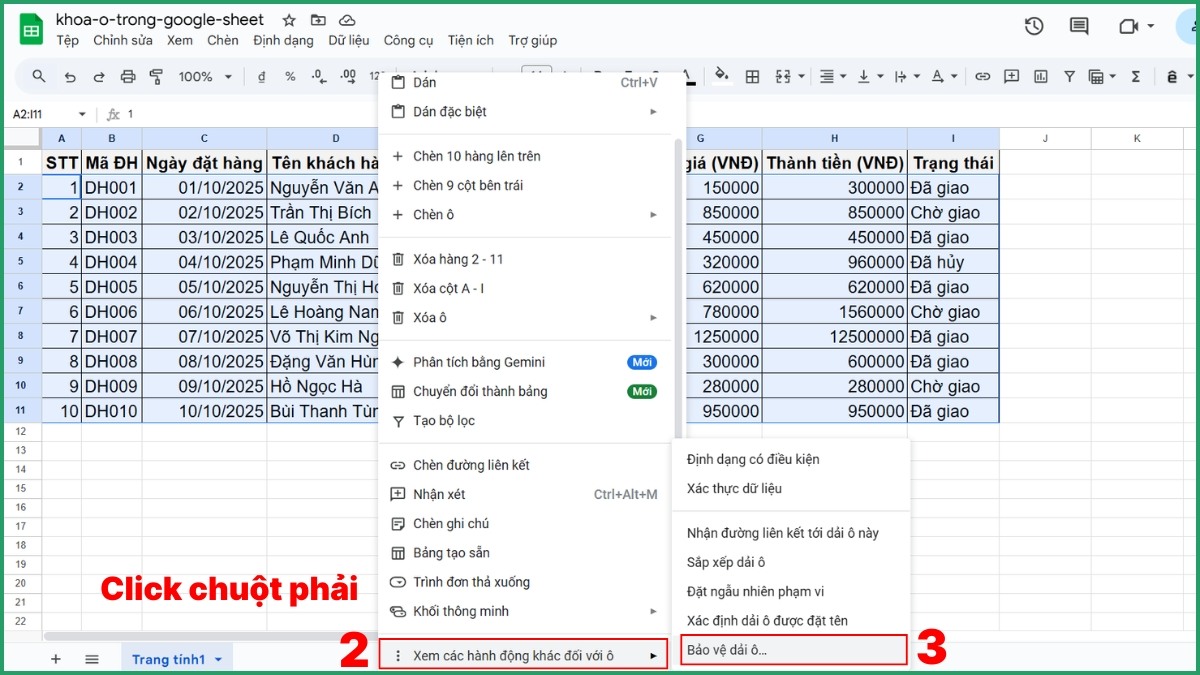Image resolution: width=1200 pixels, height=675 pixels.
Task: Click the insert link toolbar icon
Action: [x=983, y=77]
